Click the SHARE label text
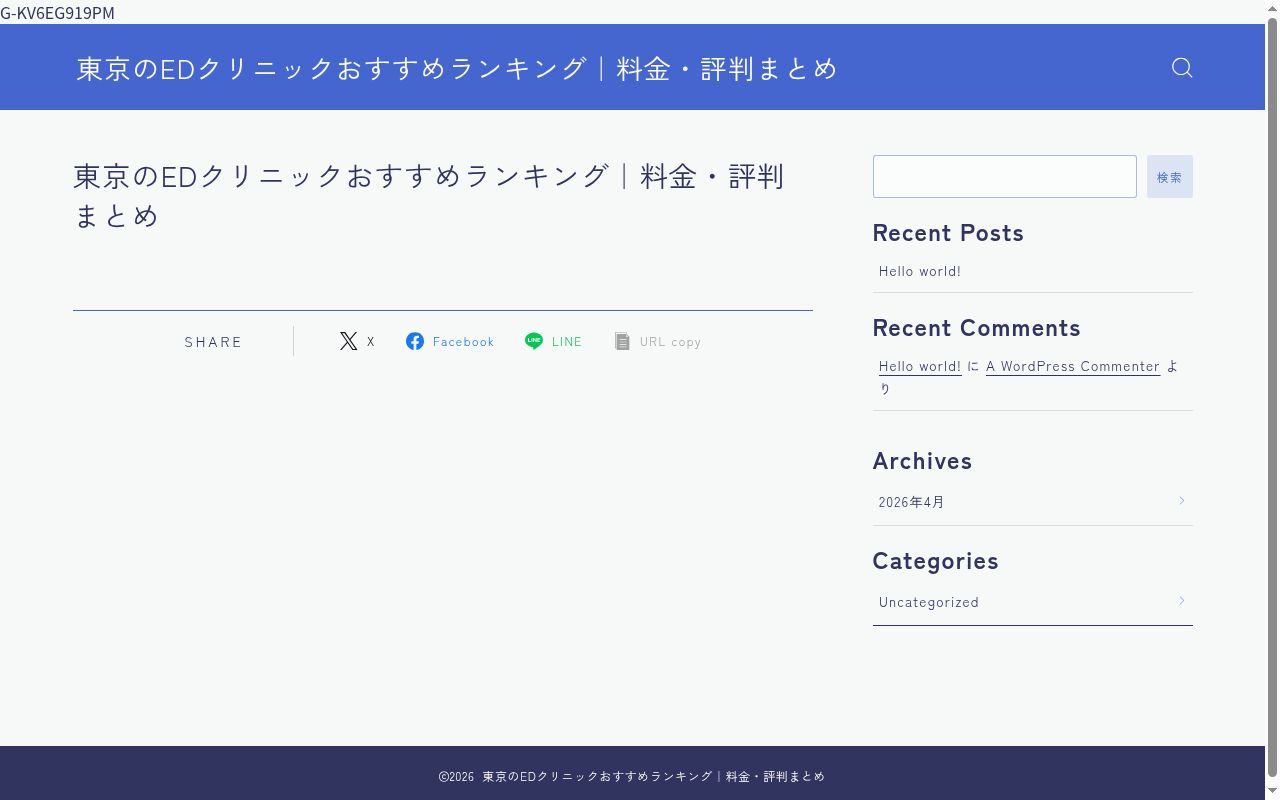This screenshot has height=800, width=1280. tap(213, 342)
